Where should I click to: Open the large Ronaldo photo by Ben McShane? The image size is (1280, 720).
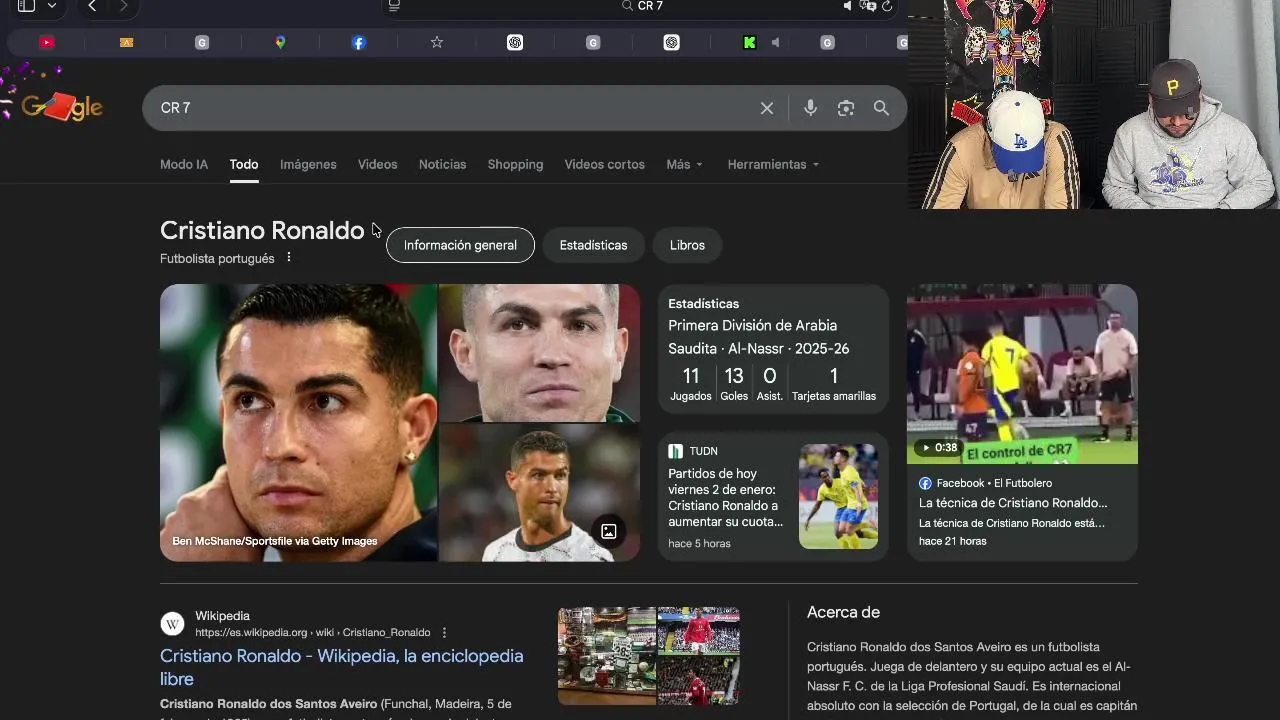(298, 422)
